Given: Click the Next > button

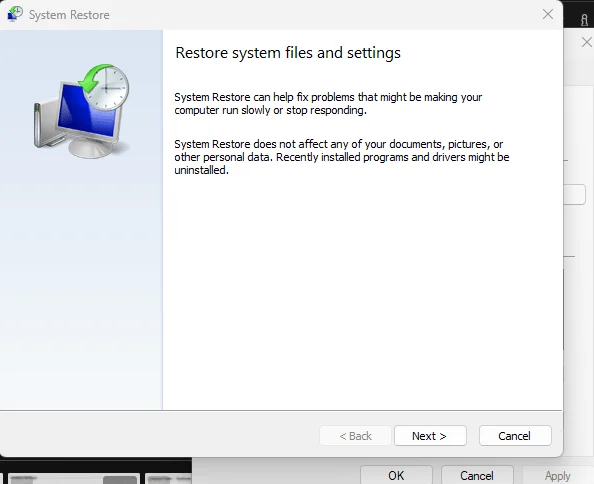Looking at the screenshot, I should click(430, 436).
